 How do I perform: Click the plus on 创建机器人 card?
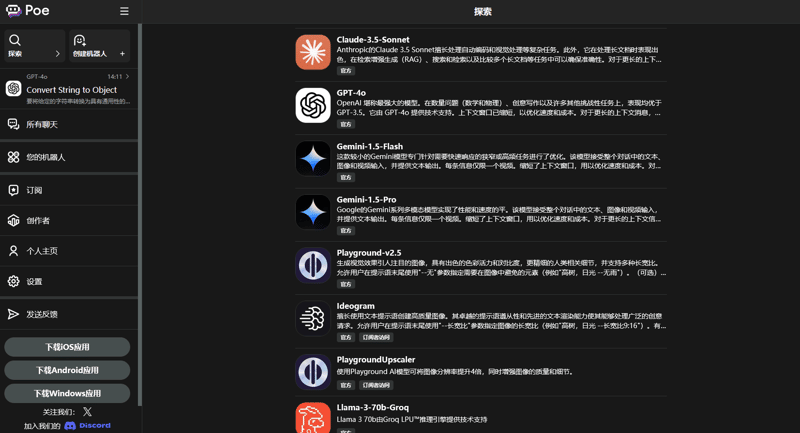tap(122, 54)
